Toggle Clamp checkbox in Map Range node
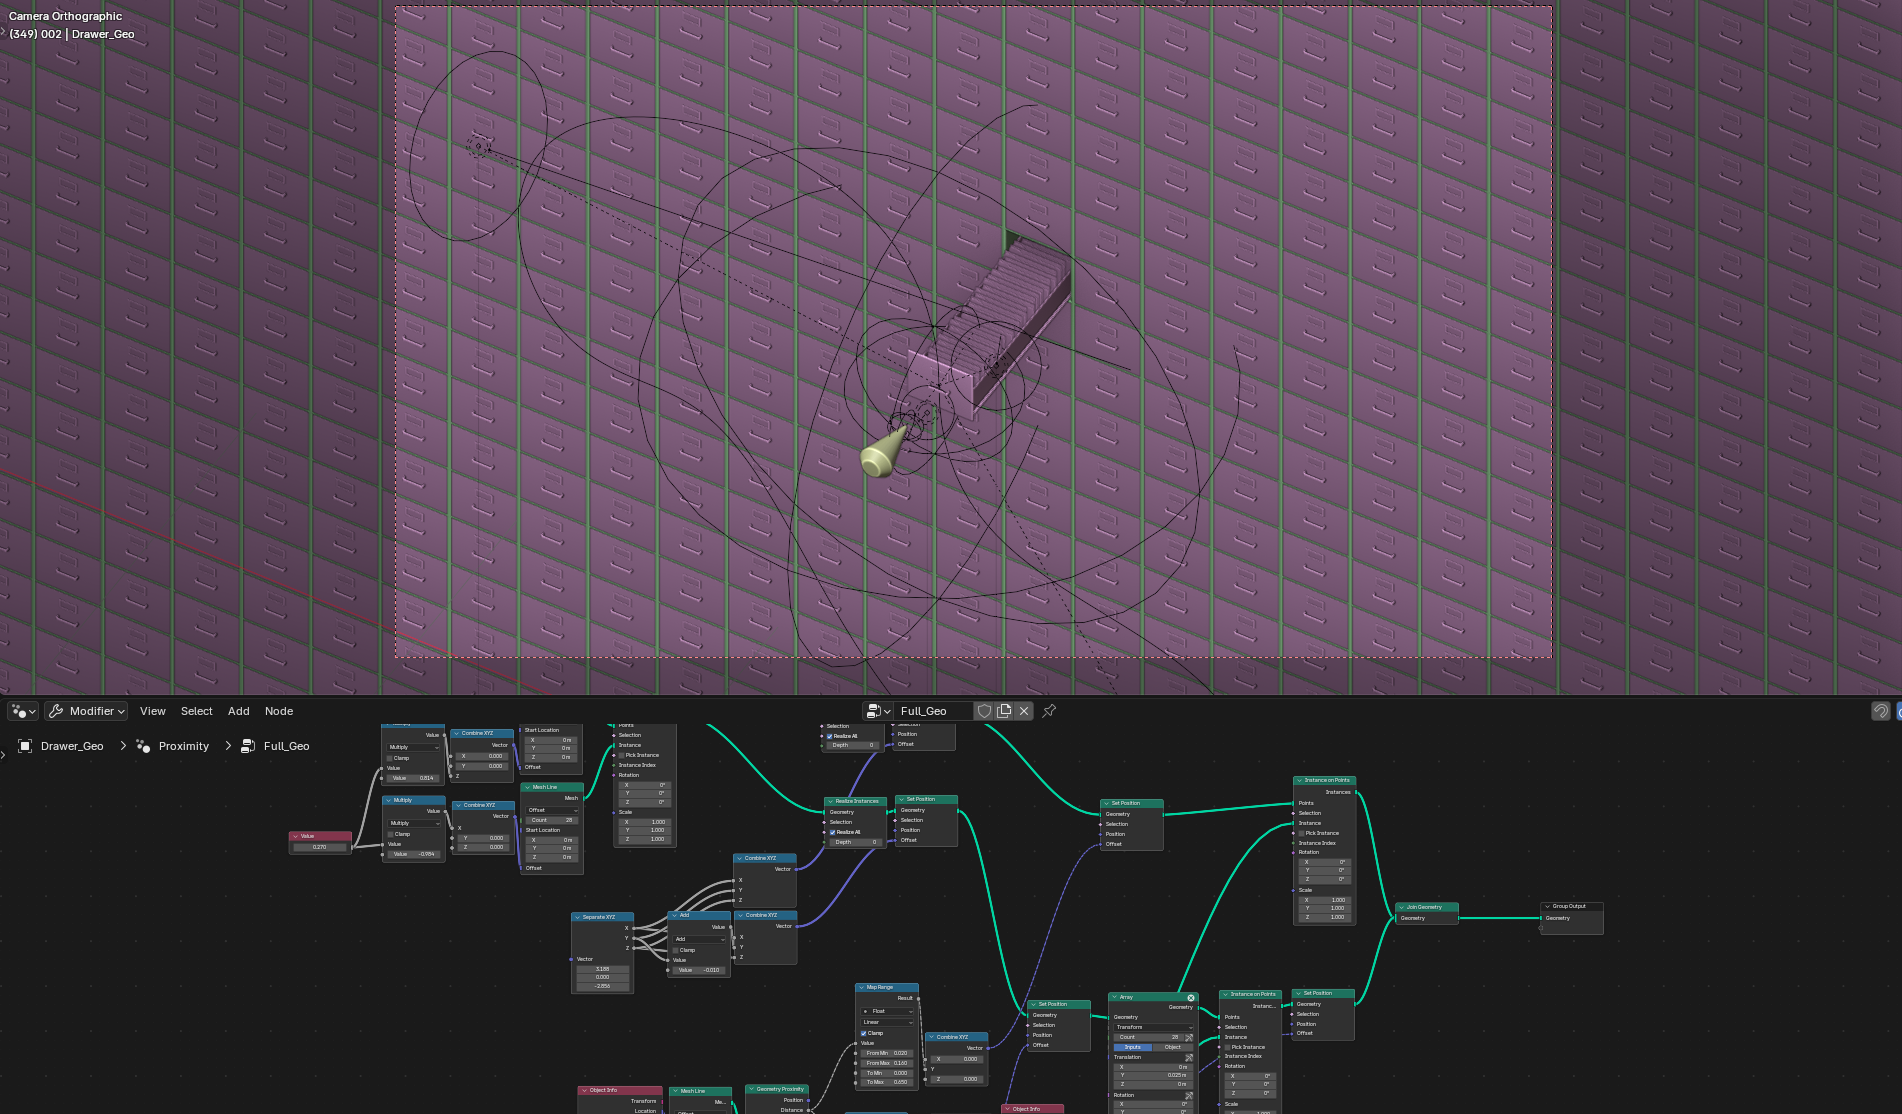 pyautogui.click(x=864, y=1033)
